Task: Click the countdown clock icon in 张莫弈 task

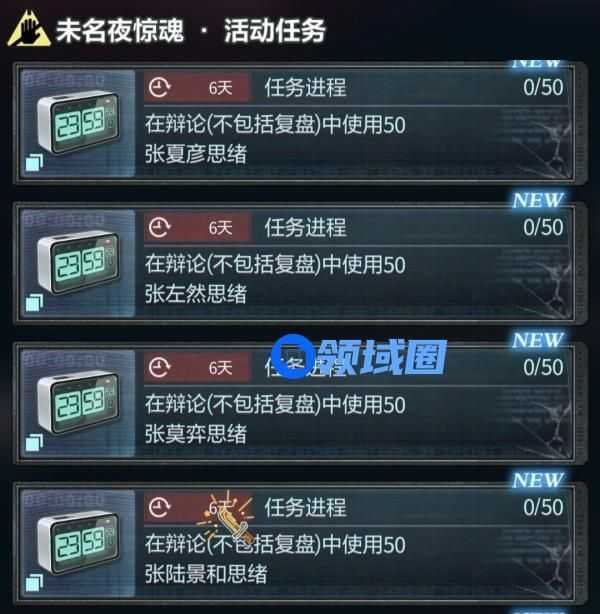Action: click(159, 368)
